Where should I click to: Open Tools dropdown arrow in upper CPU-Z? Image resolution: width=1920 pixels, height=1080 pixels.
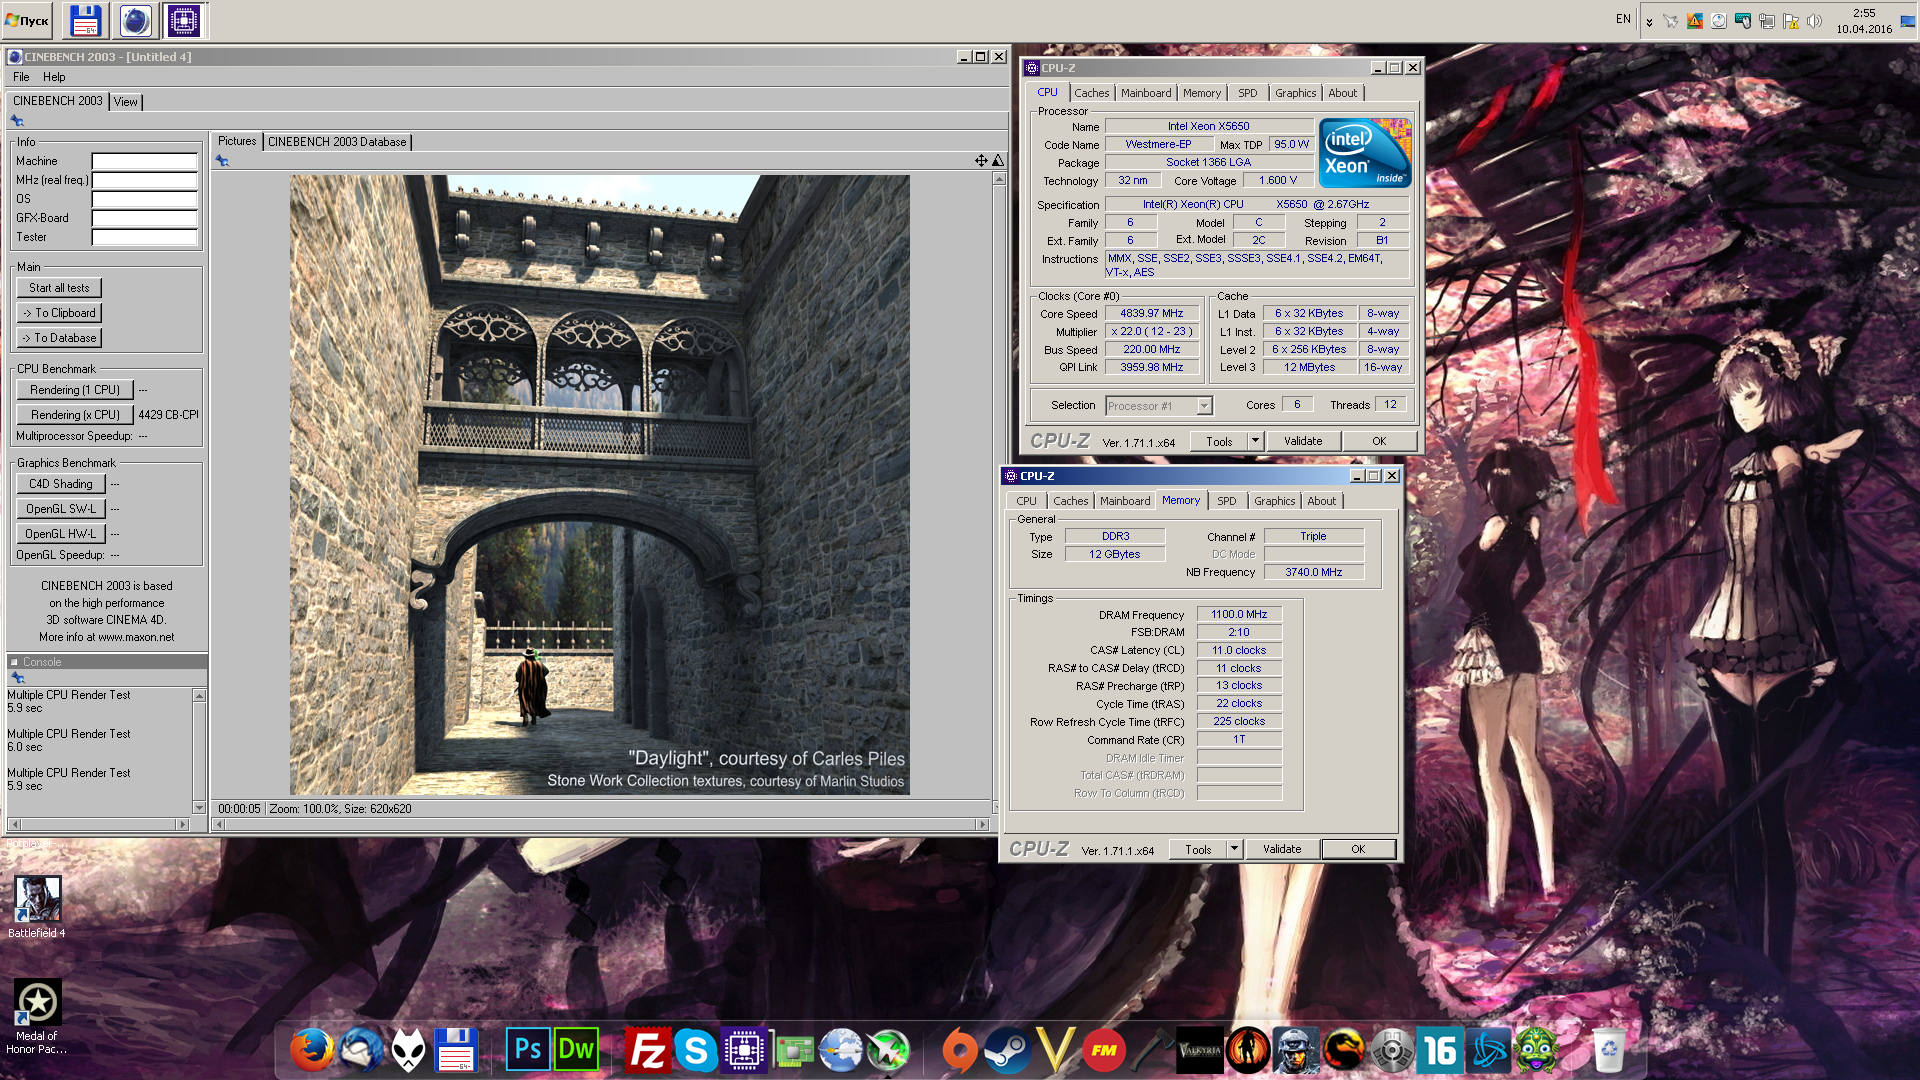(x=1256, y=441)
